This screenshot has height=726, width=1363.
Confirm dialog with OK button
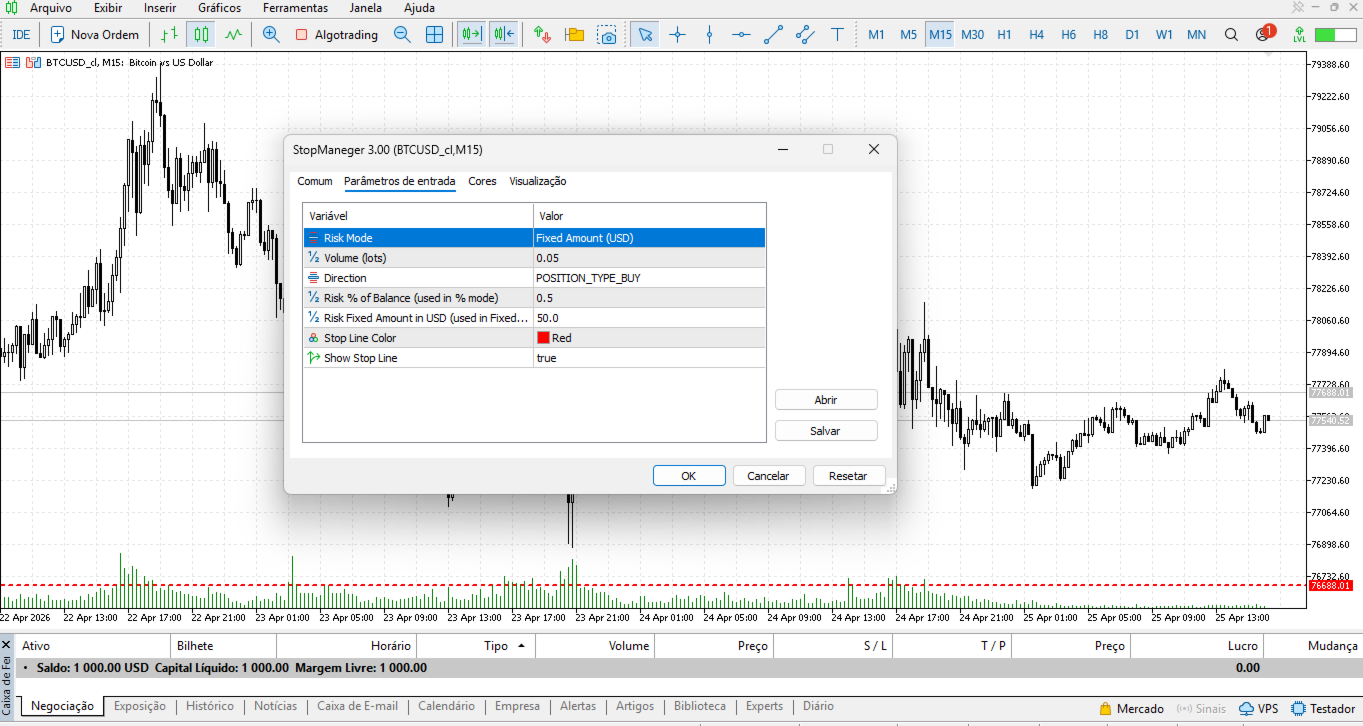point(689,476)
